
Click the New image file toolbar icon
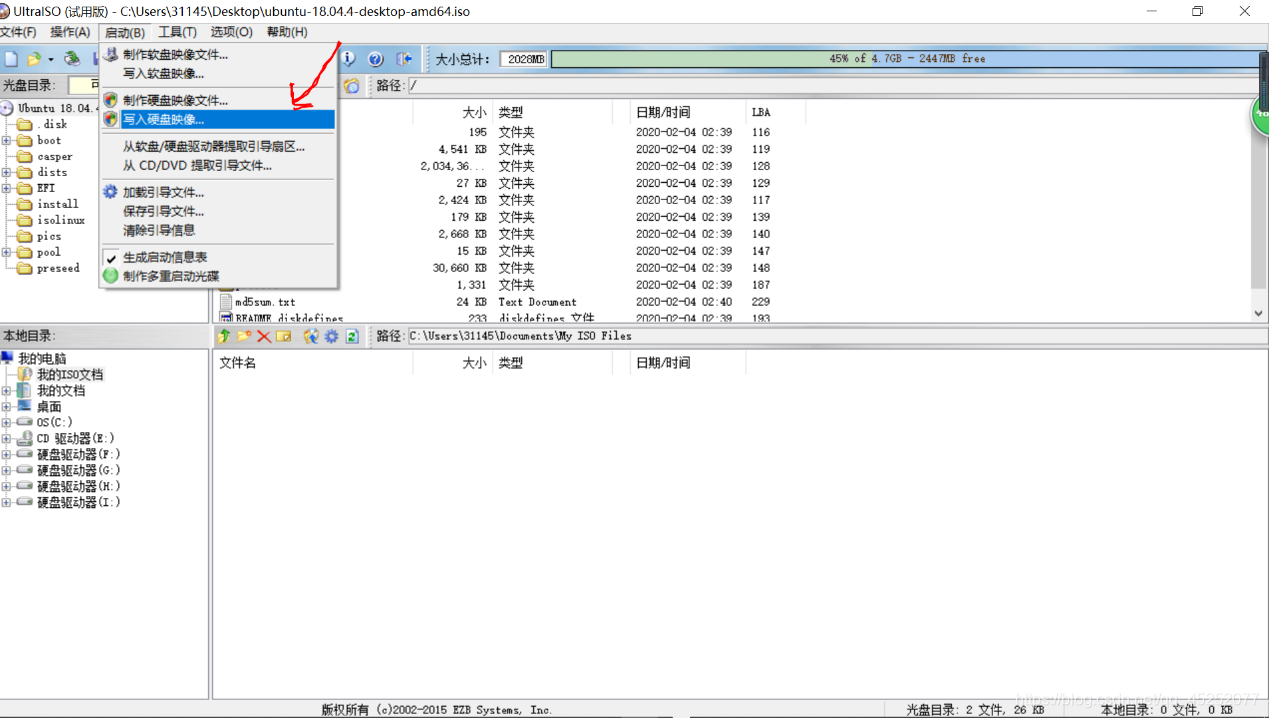click(11, 59)
